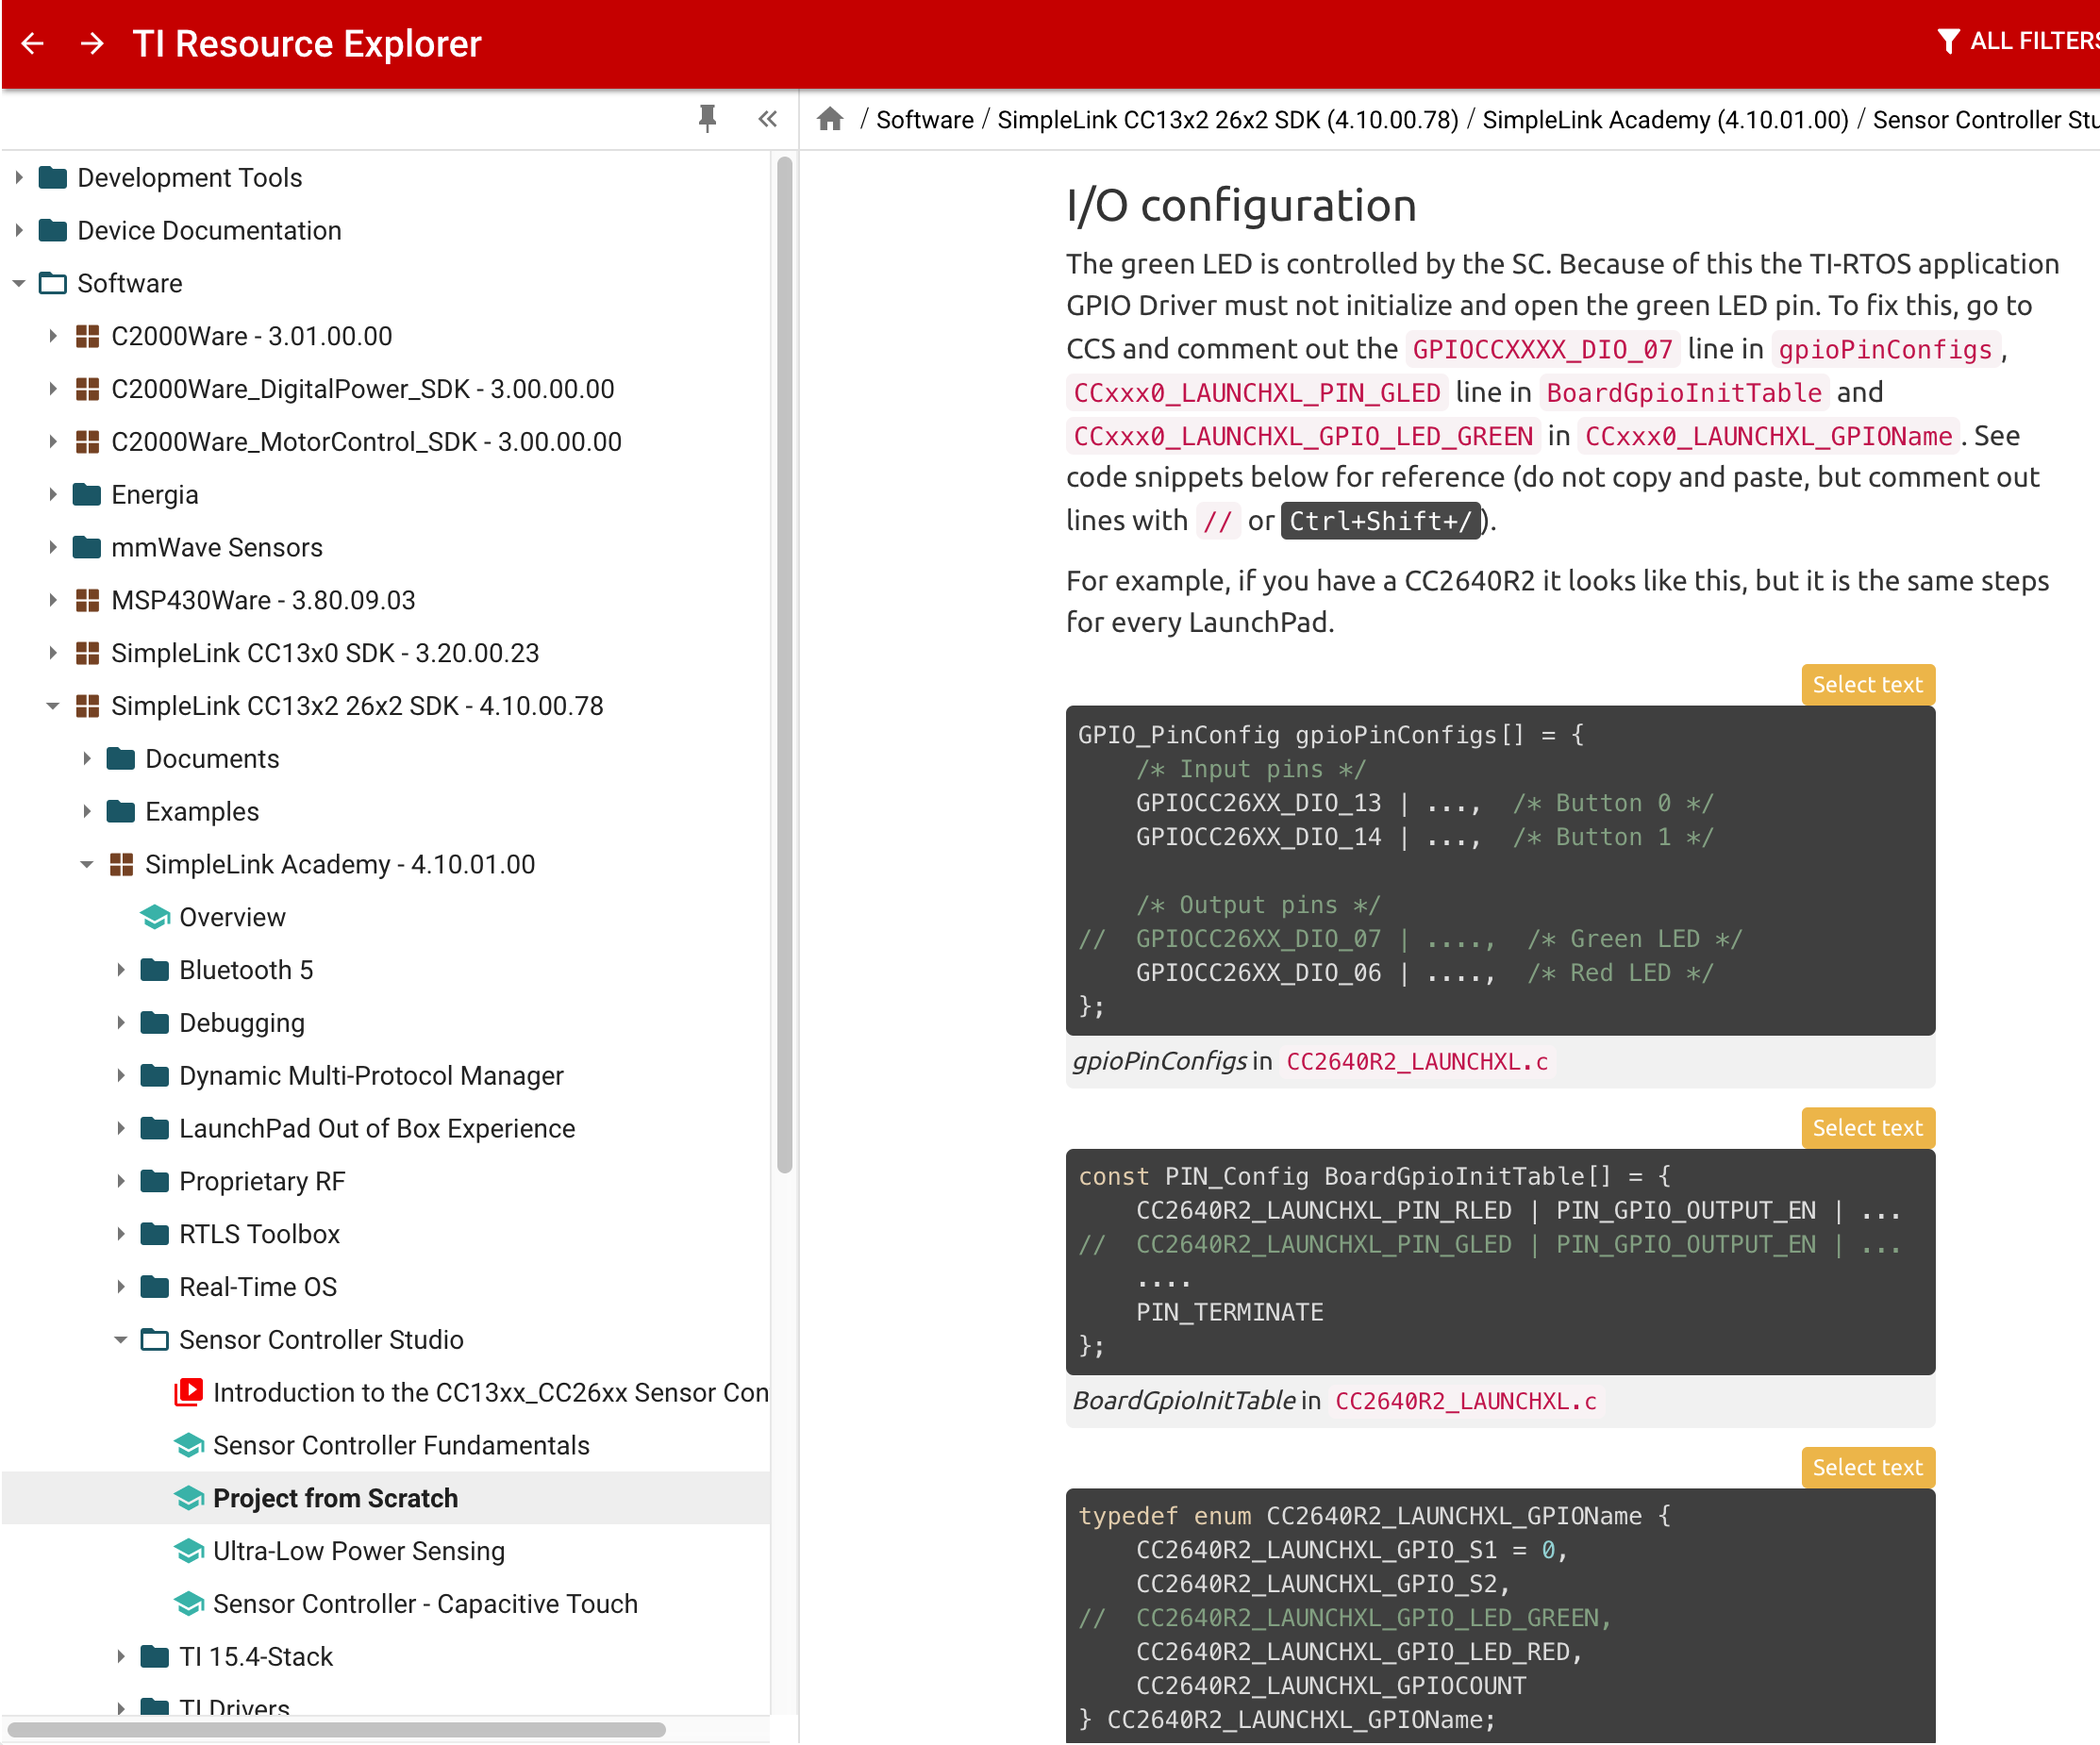
Task: Expand the Bluetooth 5 folder
Action: [120, 970]
